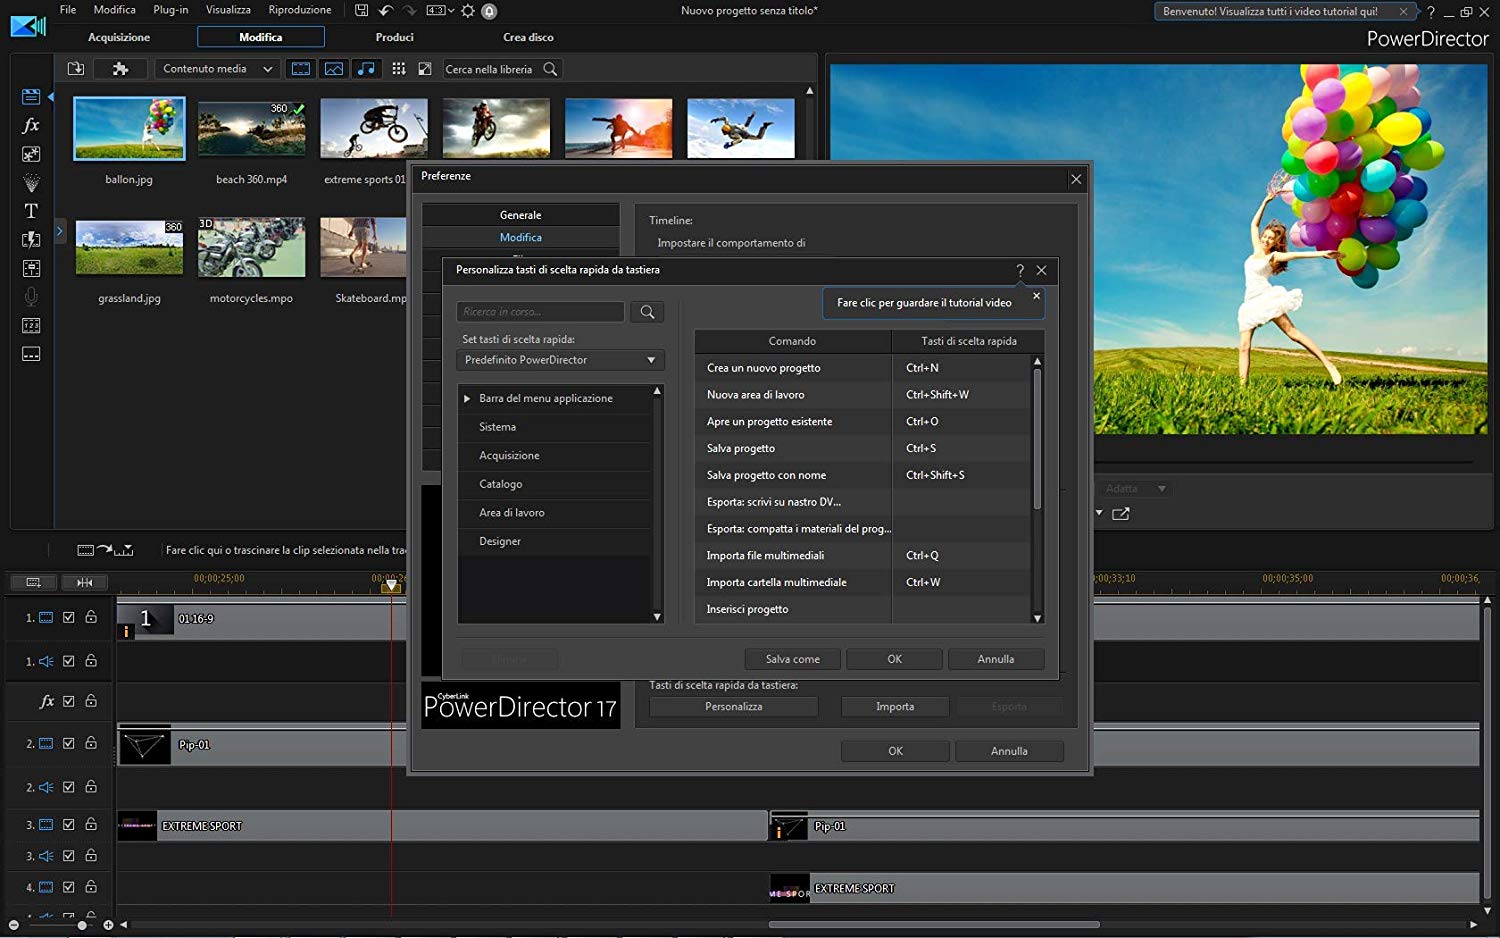Open the Plug-in menu

click(x=171, y=10)
